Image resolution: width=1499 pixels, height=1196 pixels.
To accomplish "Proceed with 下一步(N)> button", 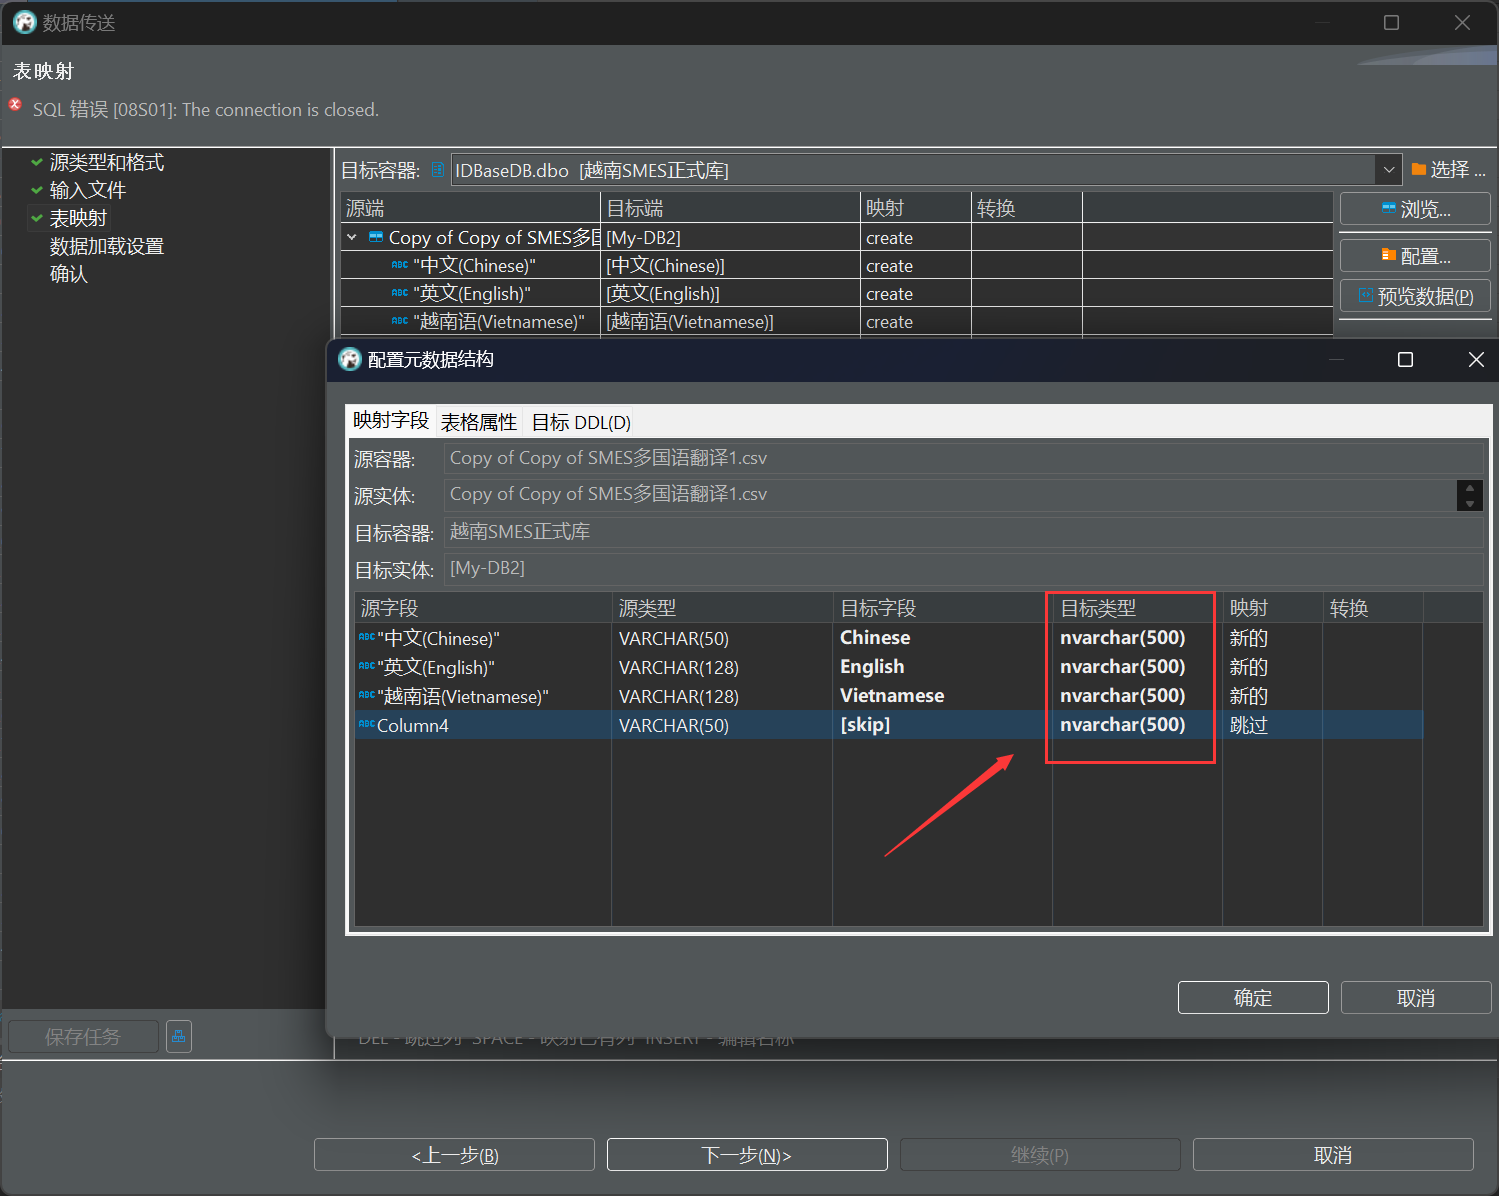I will (x=747, y=1154).
